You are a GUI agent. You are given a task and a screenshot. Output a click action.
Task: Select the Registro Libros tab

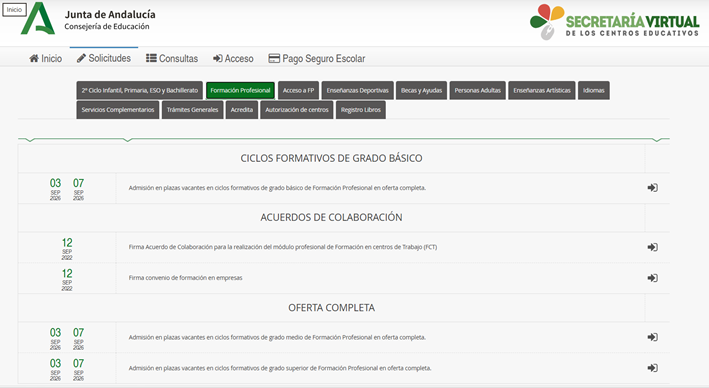click(361, 110)
